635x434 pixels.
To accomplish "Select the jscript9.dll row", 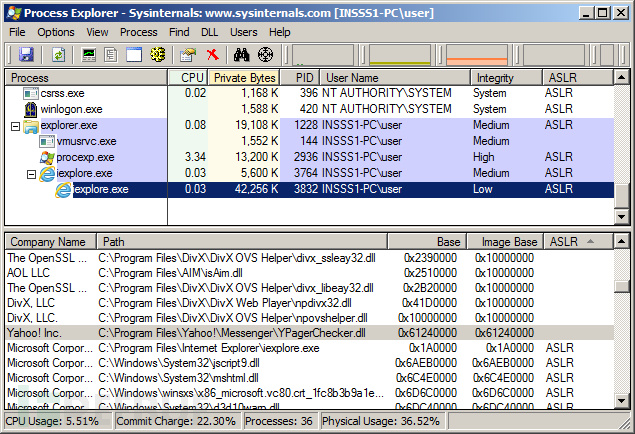I will [309, 363].
